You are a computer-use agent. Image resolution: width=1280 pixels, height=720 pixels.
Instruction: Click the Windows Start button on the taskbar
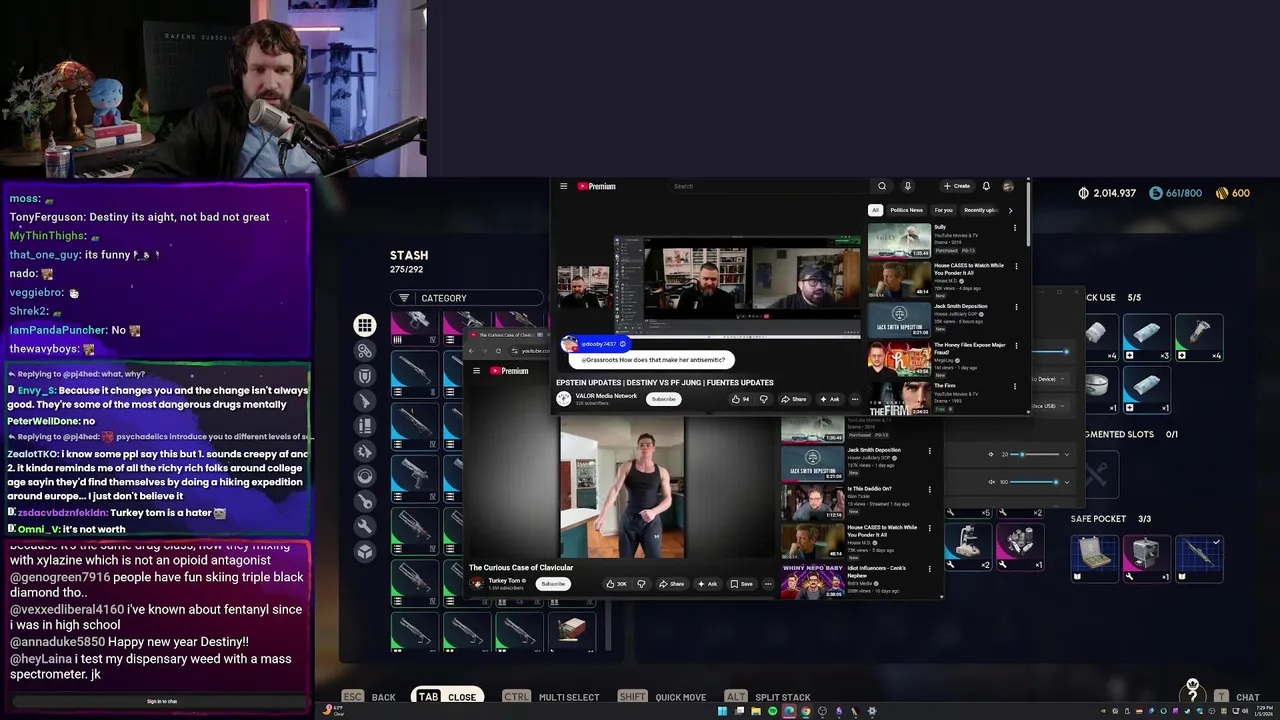[x=721, y=711]
